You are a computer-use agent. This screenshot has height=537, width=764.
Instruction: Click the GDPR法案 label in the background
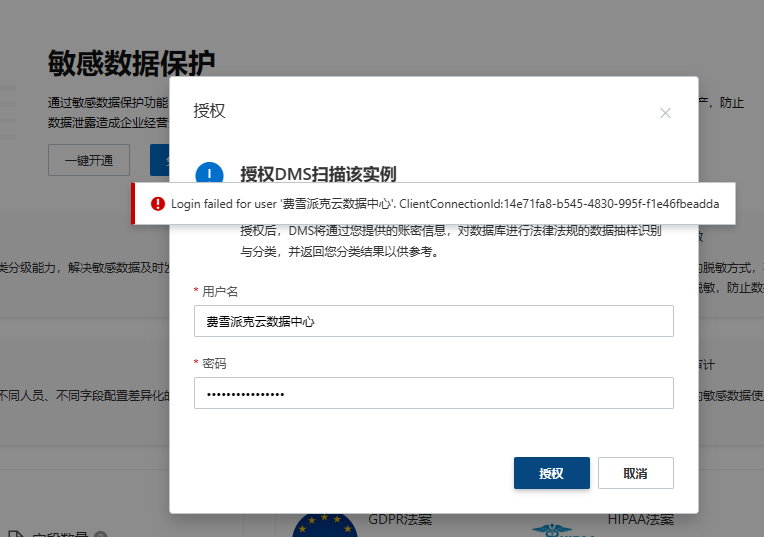click(x=400, y=519)
